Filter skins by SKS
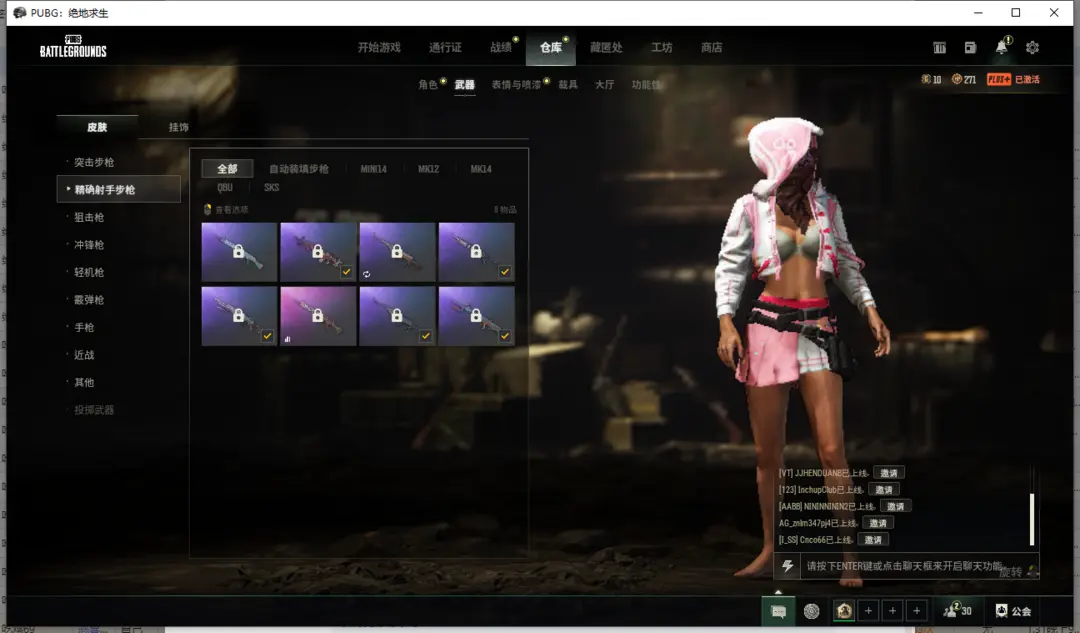Image resolution: width=1080 pixels, height=633 pixels. 271,187
